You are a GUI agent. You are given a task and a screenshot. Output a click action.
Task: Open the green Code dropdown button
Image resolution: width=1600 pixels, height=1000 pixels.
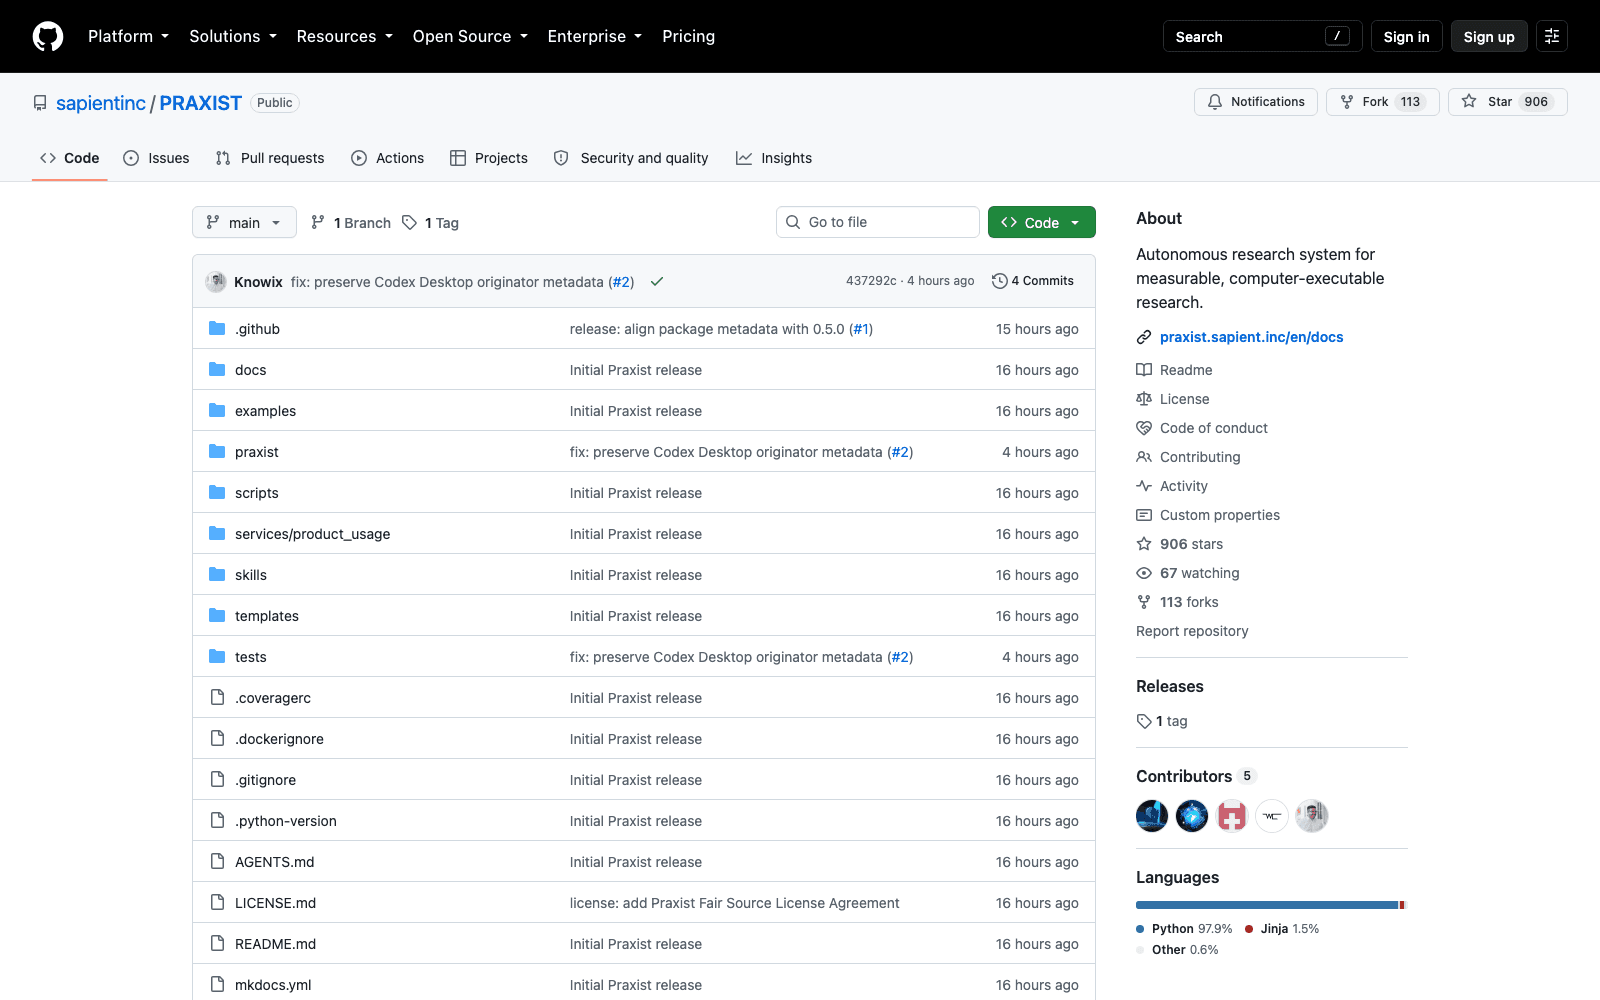[x=1041, y=222]
